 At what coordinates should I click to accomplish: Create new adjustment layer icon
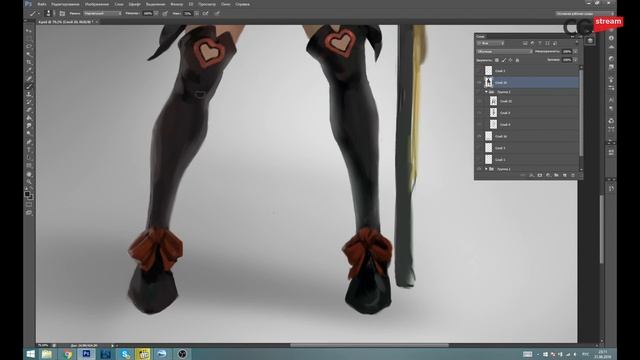click(548, 175)
